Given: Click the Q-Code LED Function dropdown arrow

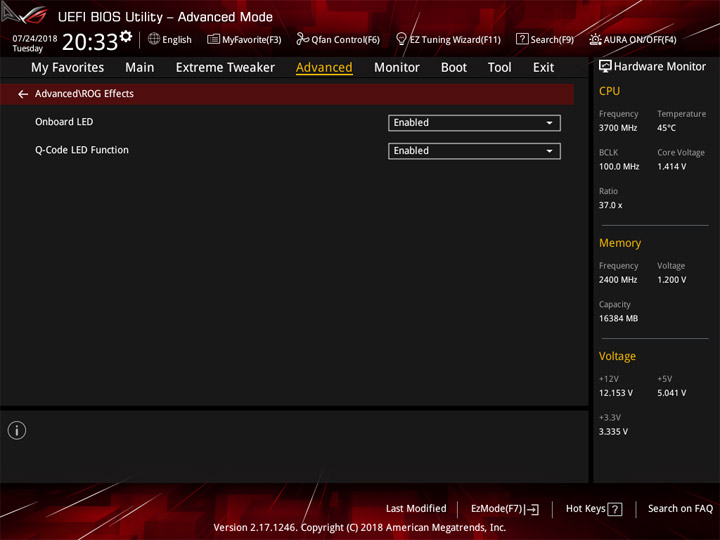Looking at the screenshot, I should 549,151.
